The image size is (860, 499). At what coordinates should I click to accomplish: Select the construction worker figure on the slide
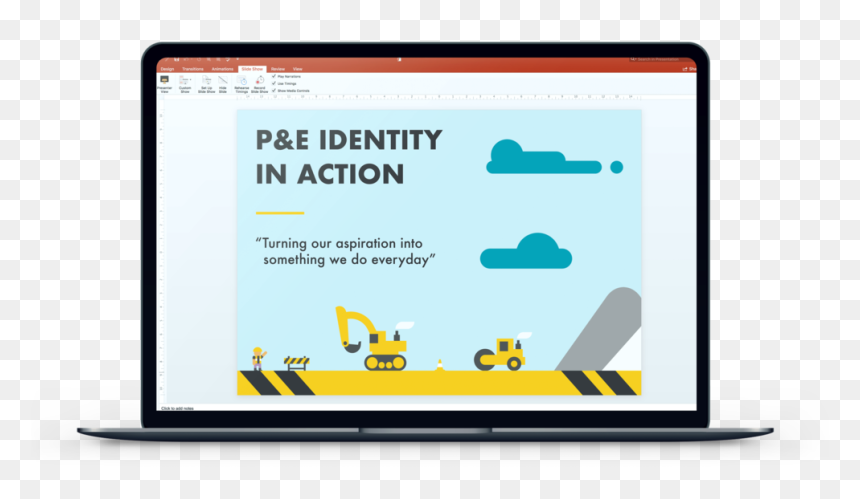(258, 359)
